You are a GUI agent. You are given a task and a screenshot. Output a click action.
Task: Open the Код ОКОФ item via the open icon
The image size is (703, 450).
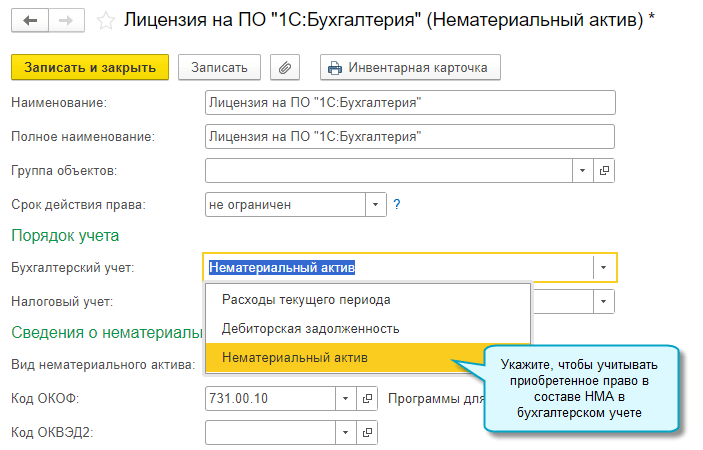tap(369, 397)
